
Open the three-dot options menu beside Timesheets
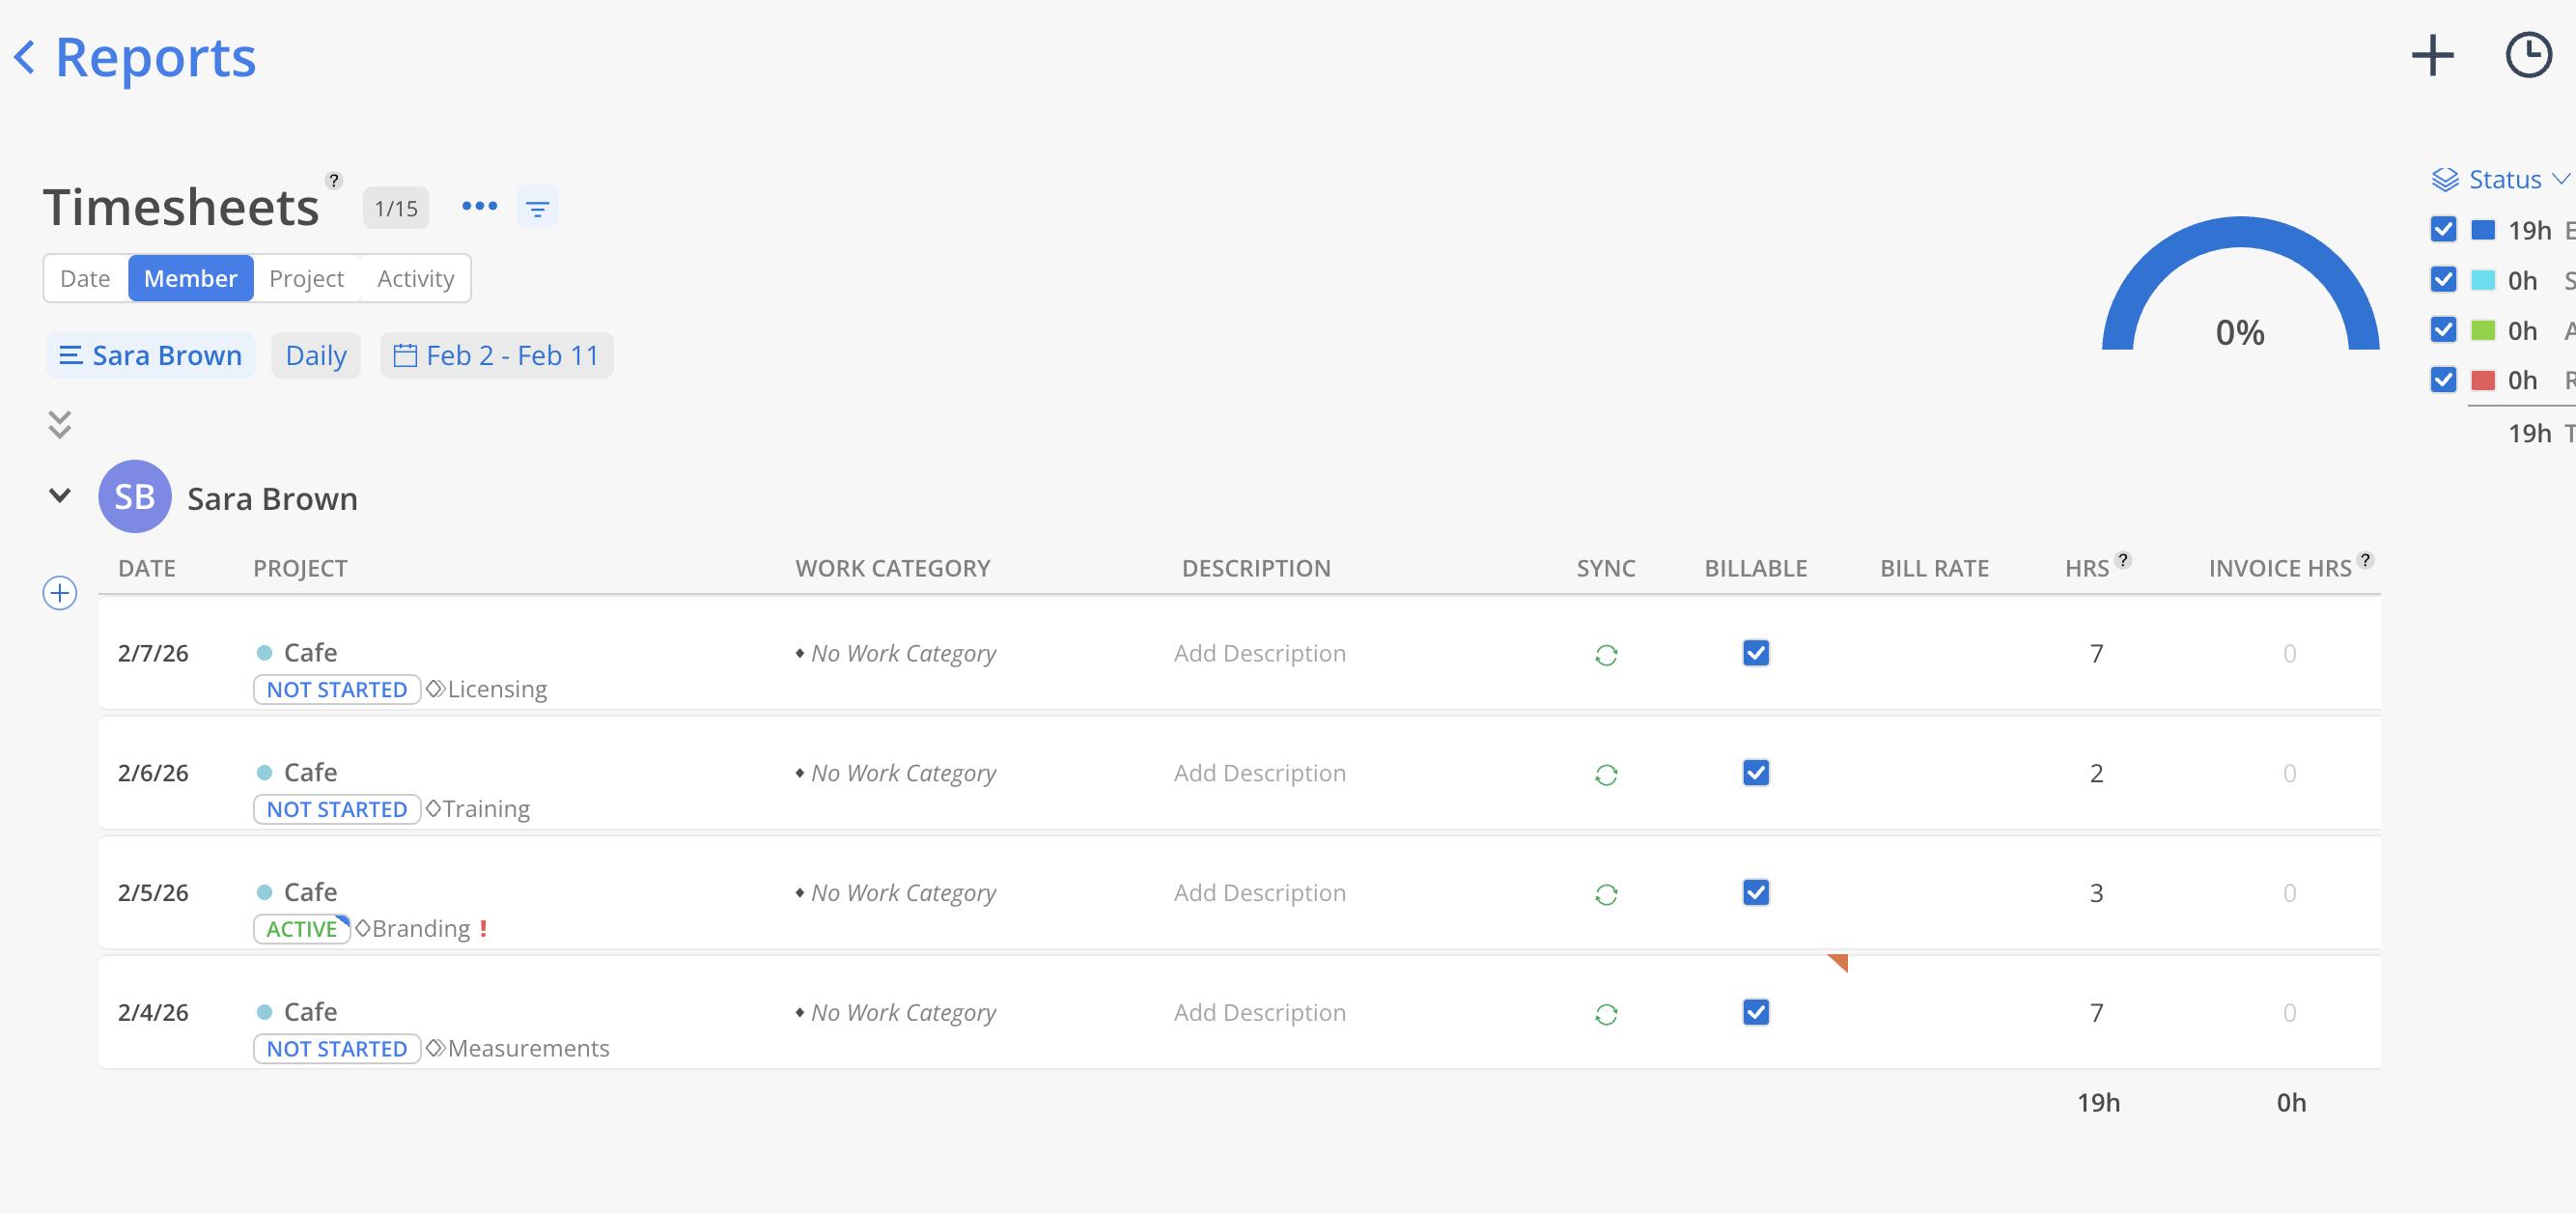pyautogui.click(x=479, y=207)
